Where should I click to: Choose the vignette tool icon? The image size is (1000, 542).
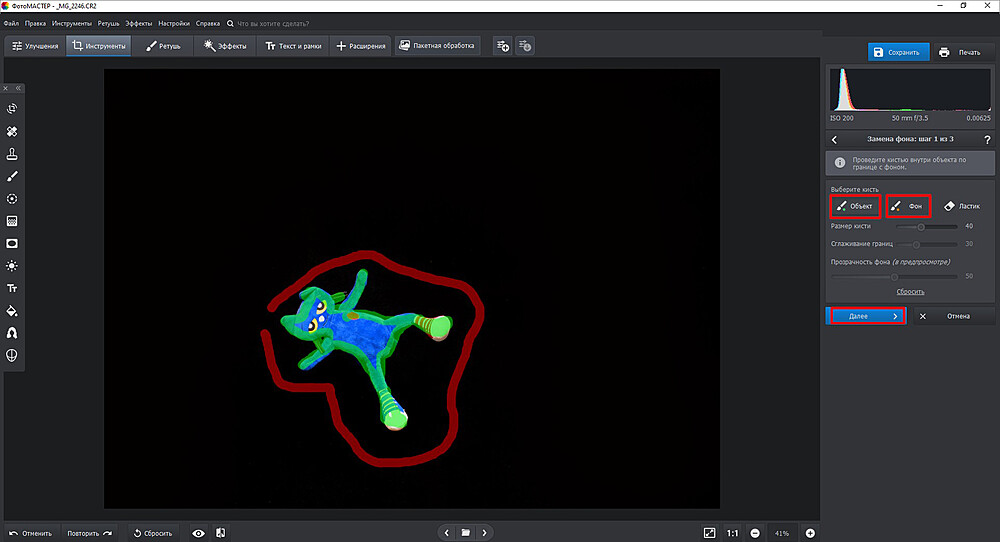pyautogui.click(x=12, y=243)
